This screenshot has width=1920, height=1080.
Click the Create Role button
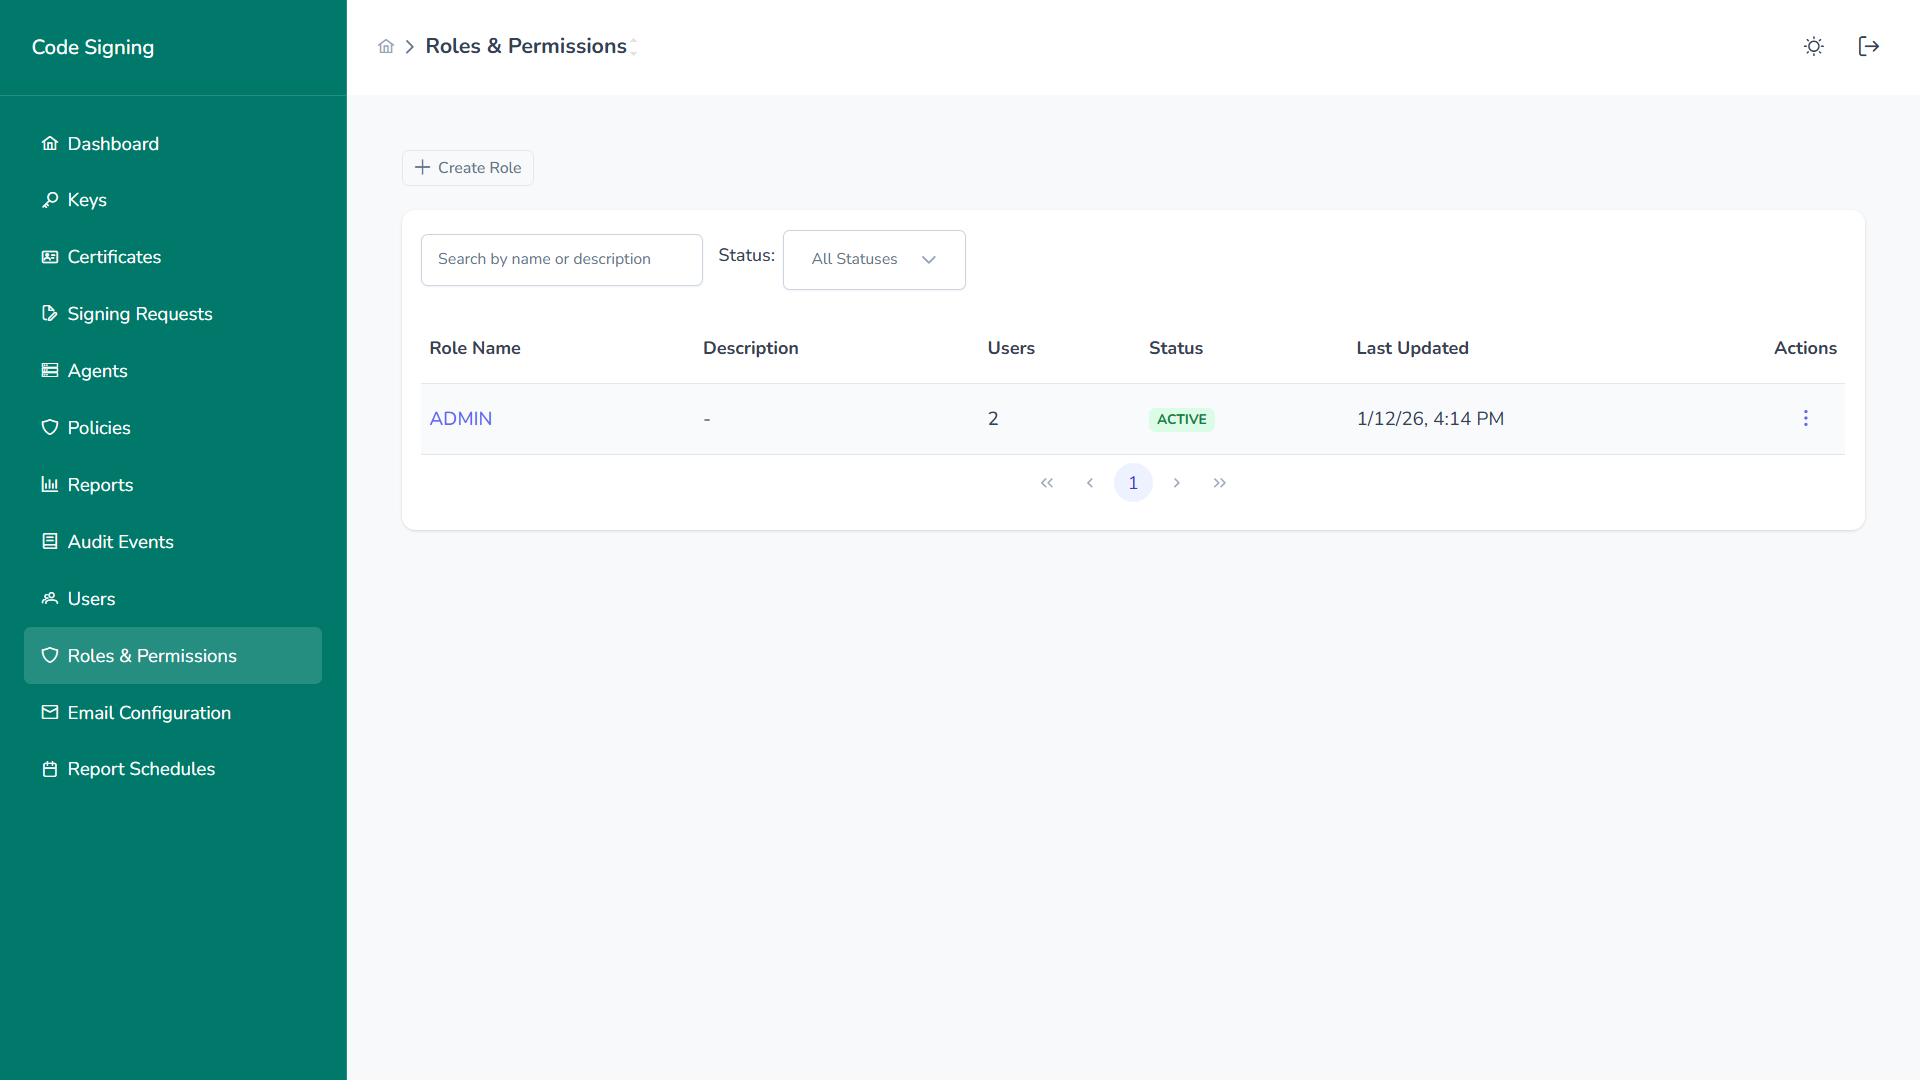467,168
